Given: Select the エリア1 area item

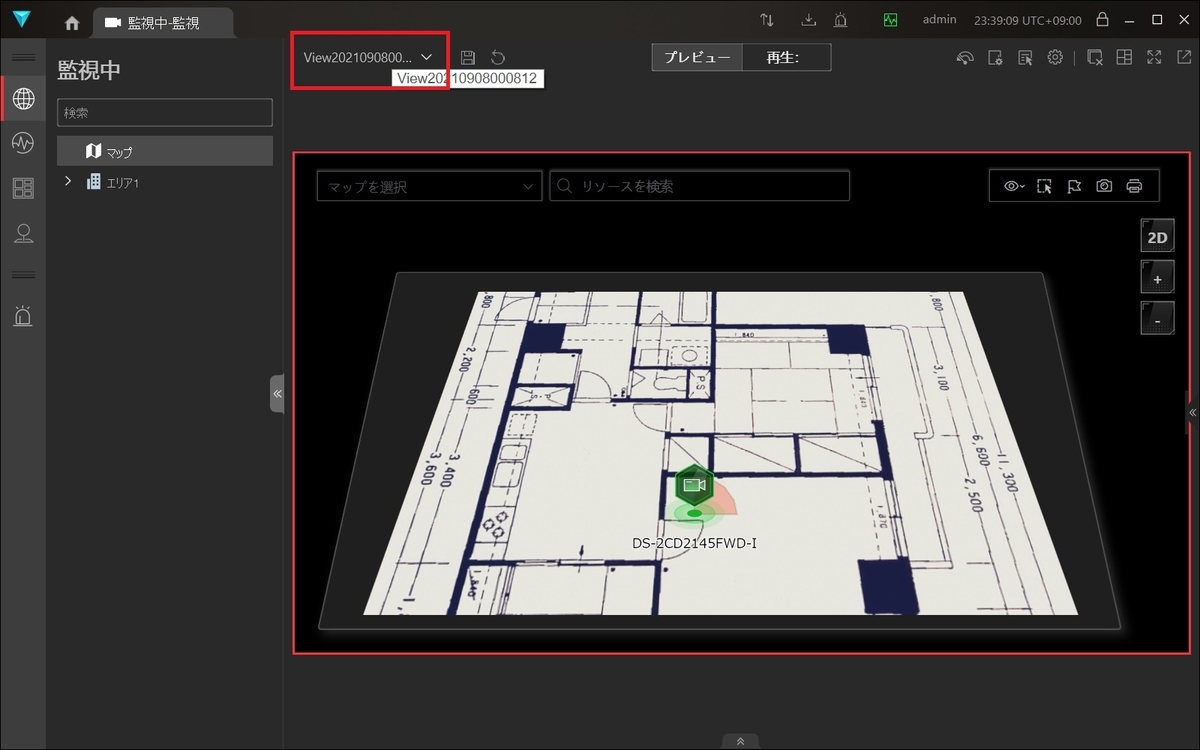Looking at the screenshot, I should click(x=113, y=182).
